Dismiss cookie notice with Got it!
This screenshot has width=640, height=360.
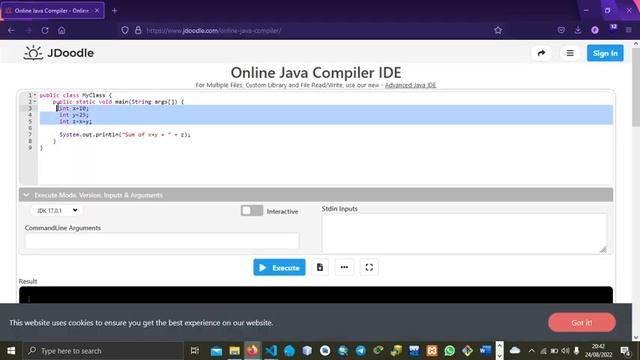click(582, 322)
